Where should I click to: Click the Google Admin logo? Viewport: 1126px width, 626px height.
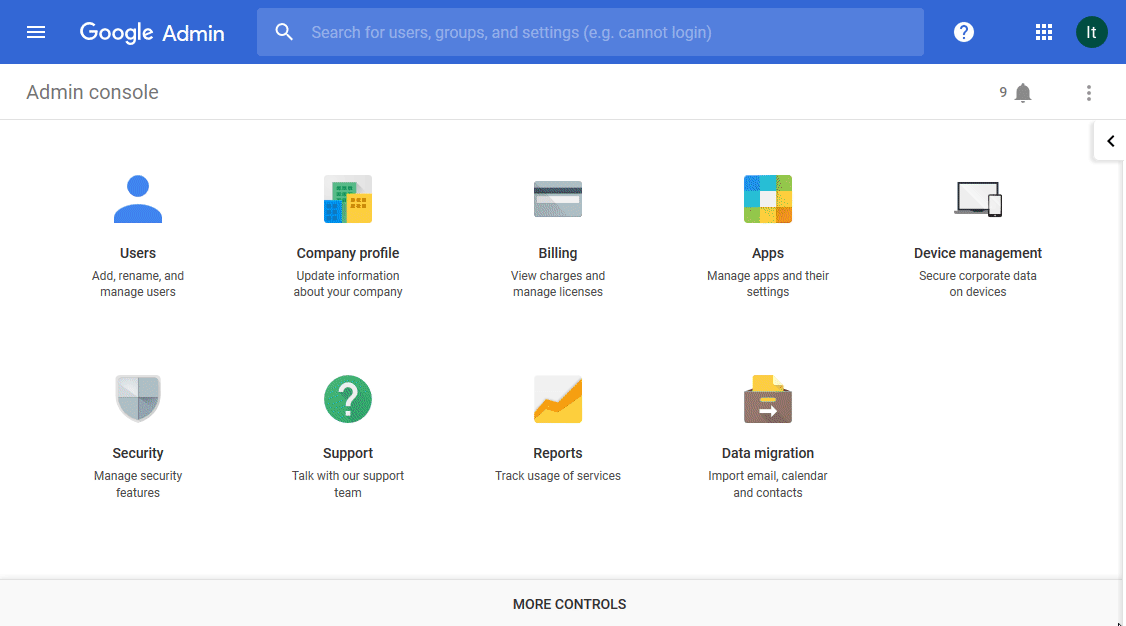coord(152,33)
